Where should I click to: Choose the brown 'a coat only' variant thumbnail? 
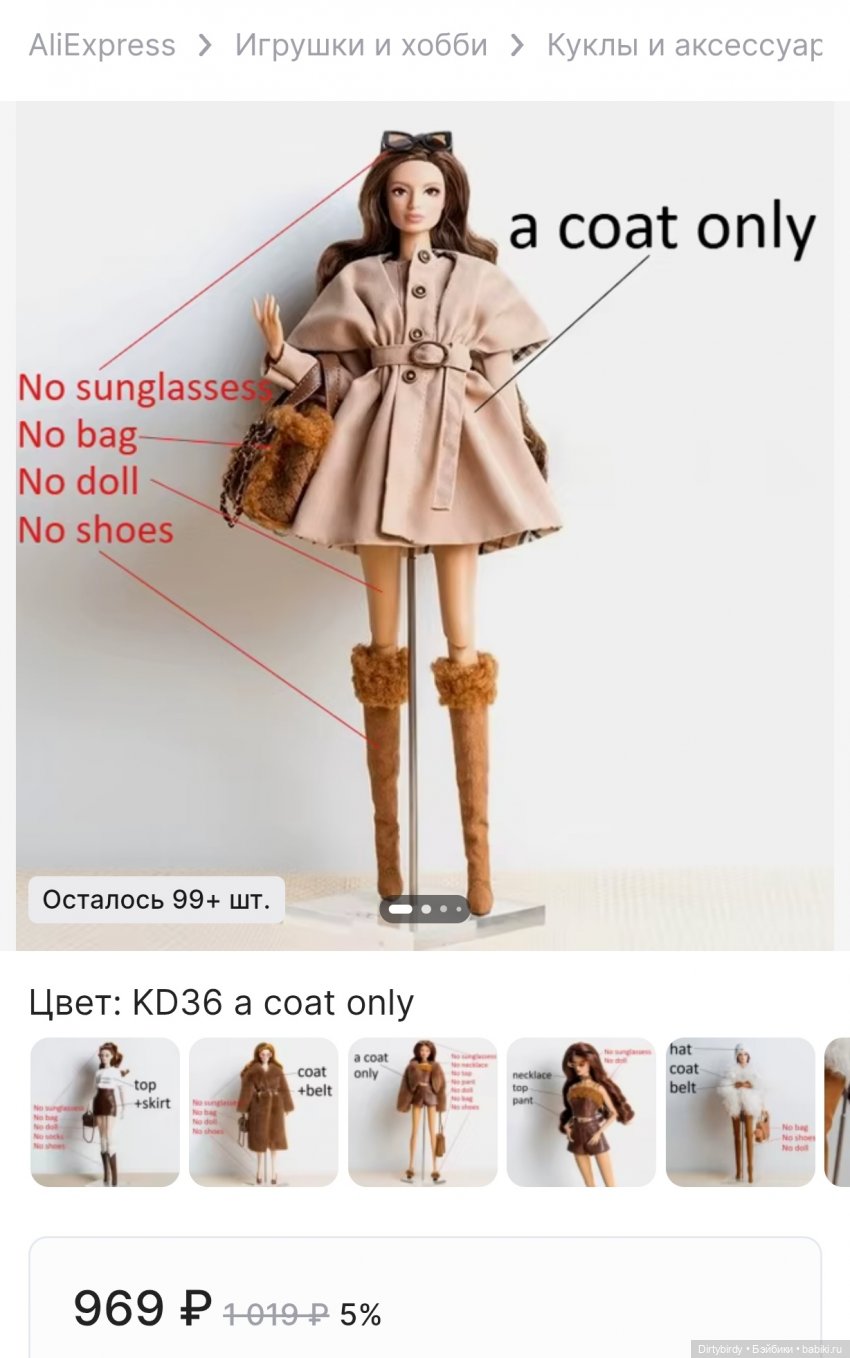[422, 1112]
